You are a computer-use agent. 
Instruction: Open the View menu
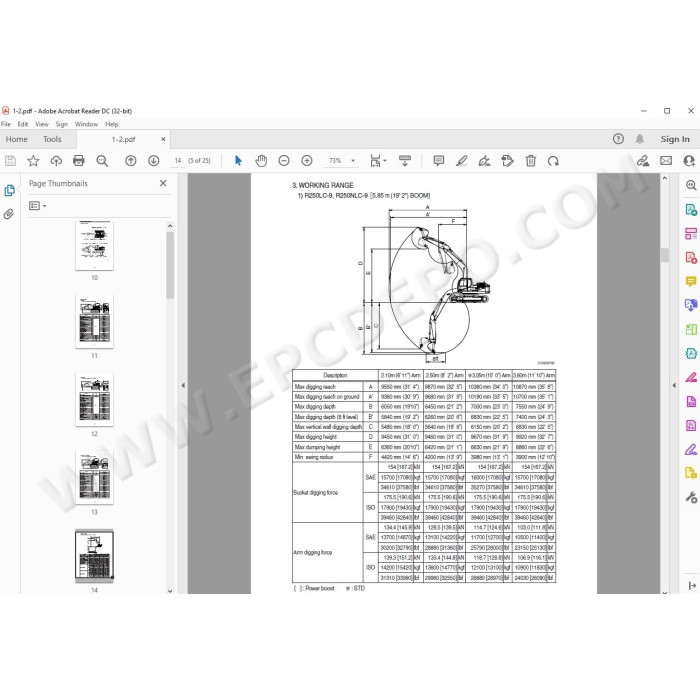click(x=42, y=124)
